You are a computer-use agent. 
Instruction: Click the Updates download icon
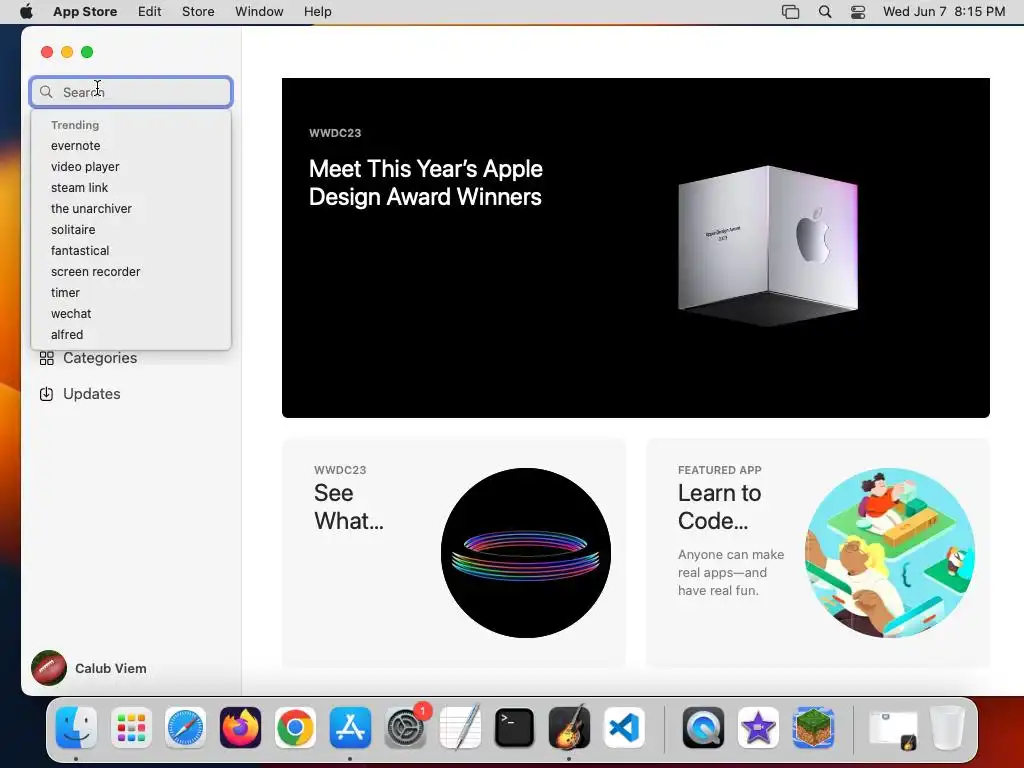pyautogui.click(x=46, y=394)
